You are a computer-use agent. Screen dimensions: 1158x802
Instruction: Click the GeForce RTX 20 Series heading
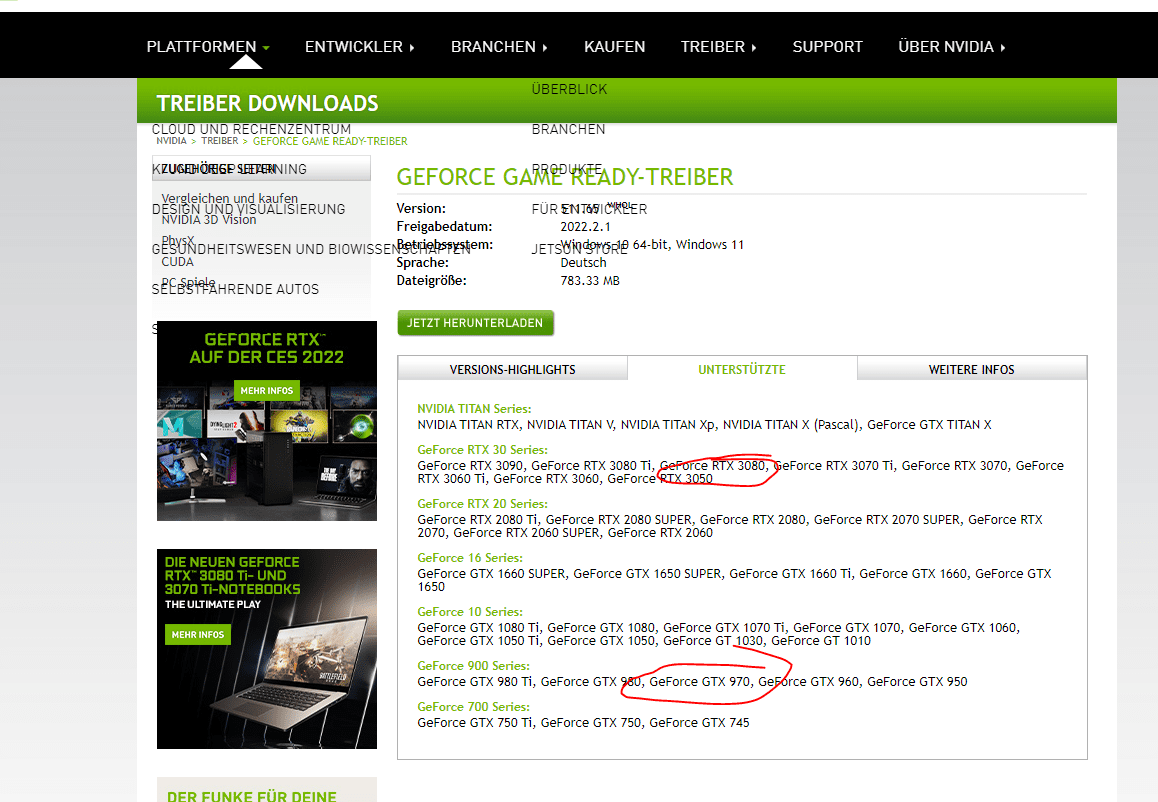[482, 504]
